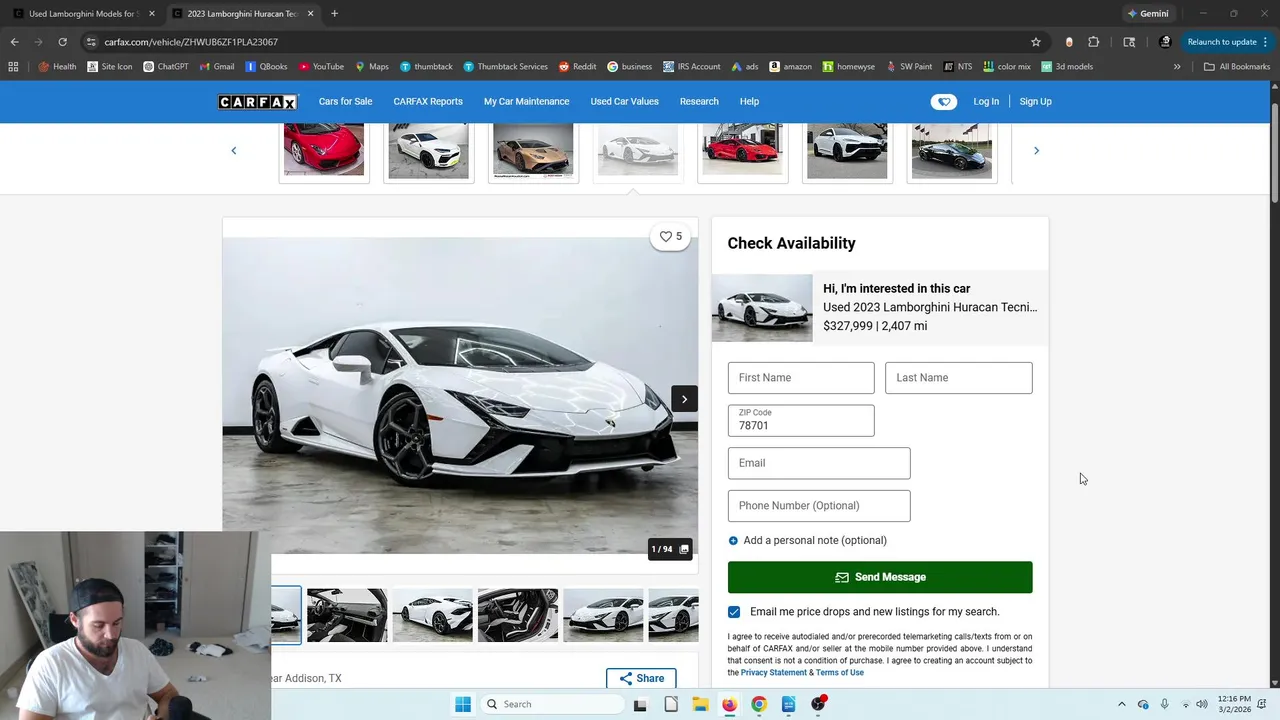Open the Privacy Statement link
This screenshot has height=720, width=1280.
pos(773,673)
